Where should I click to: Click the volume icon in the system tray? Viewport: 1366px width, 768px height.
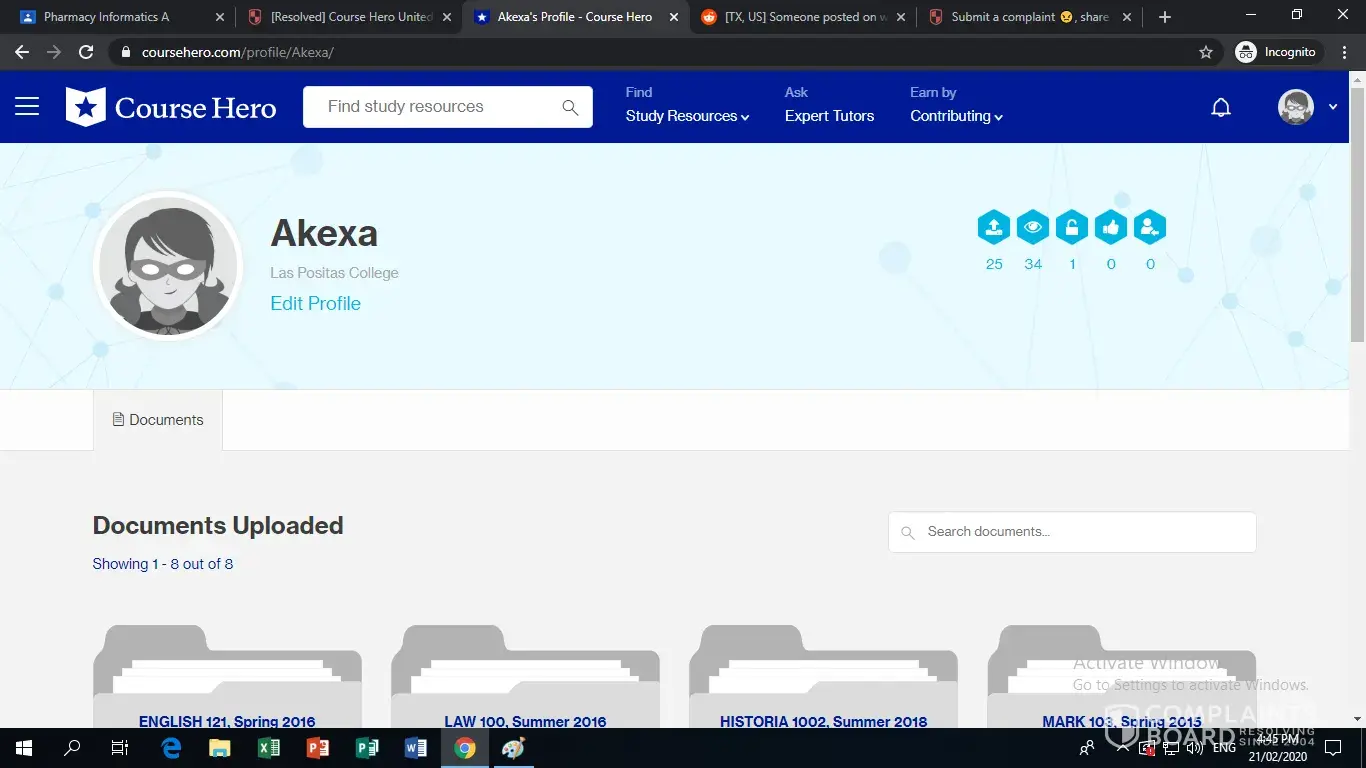tap(1195, 748)
